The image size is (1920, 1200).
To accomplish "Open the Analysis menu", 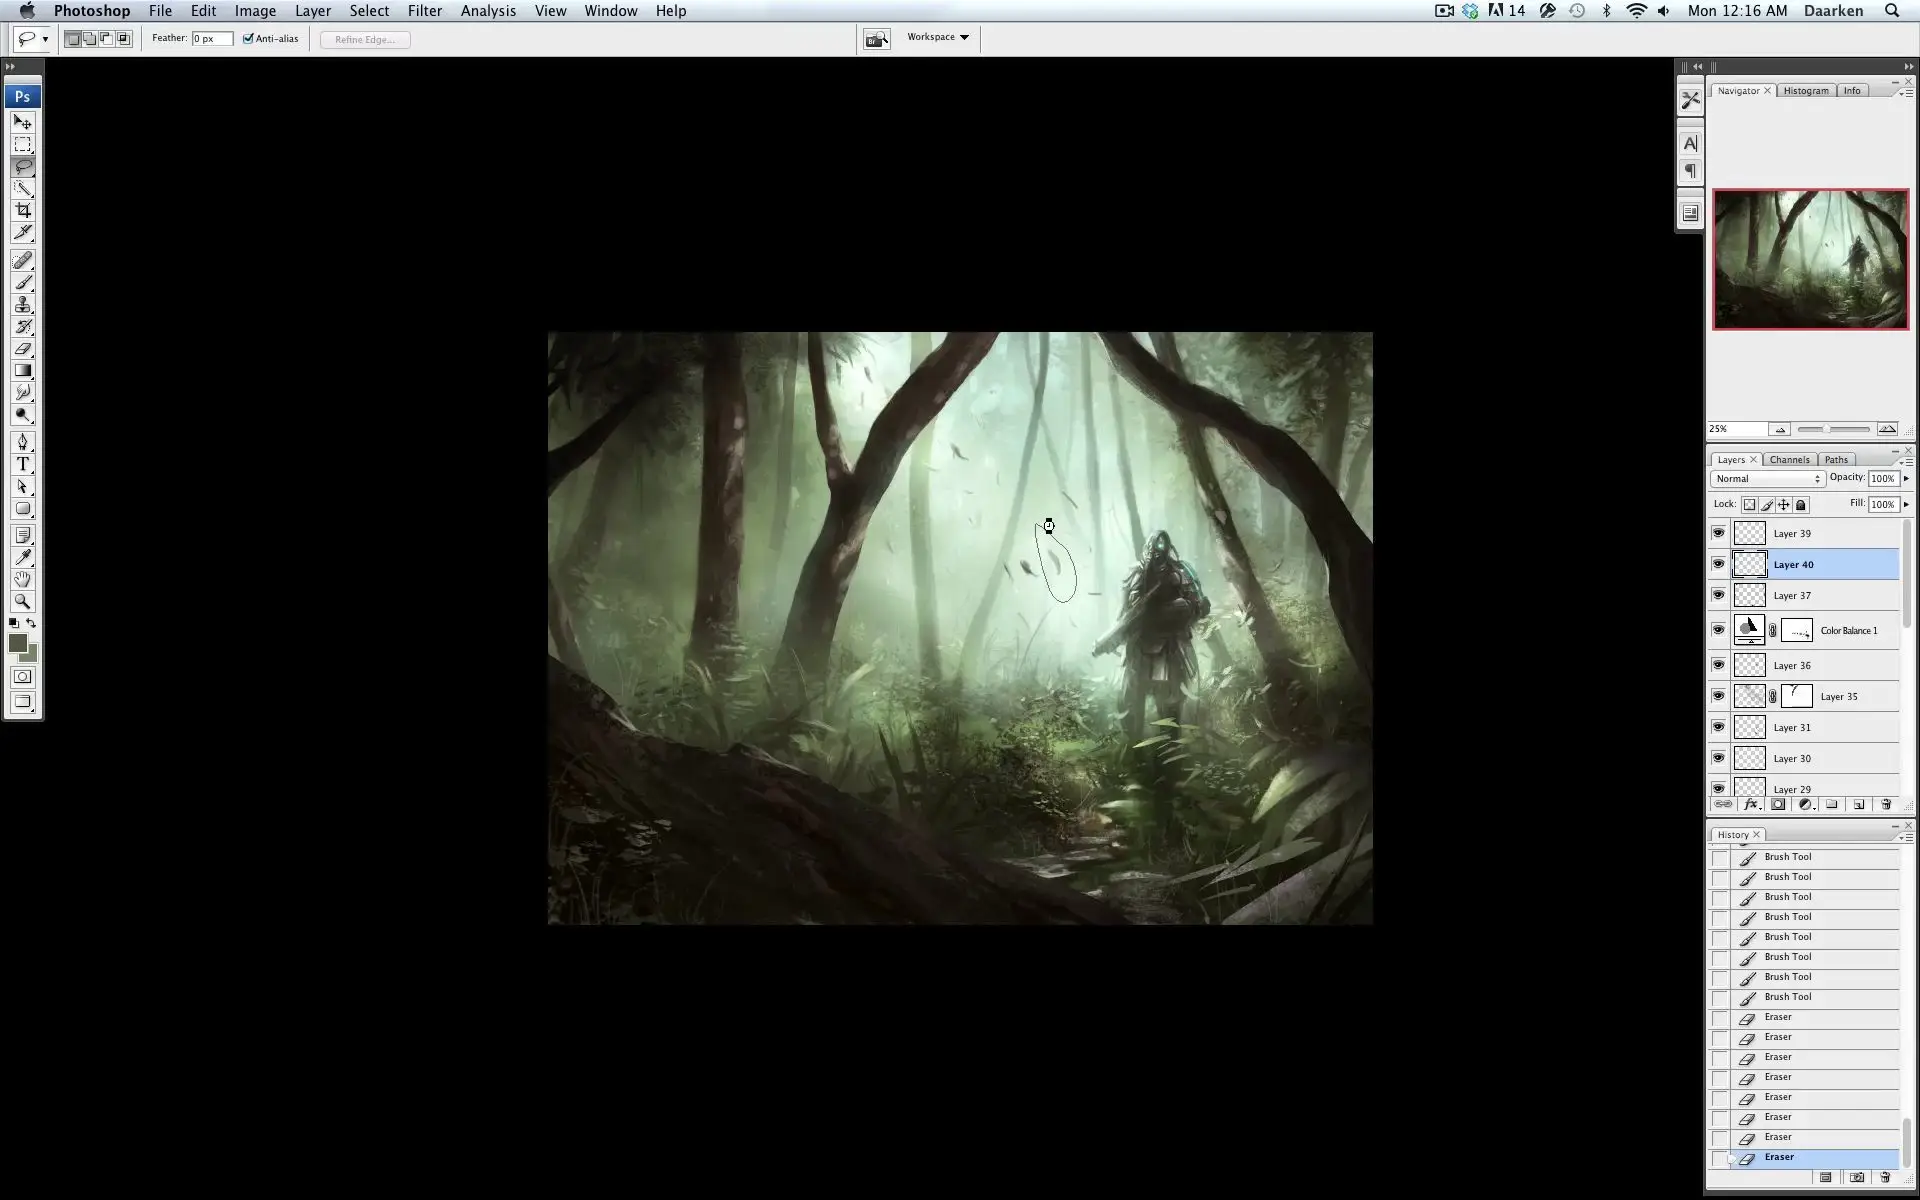I will [488, 11].
